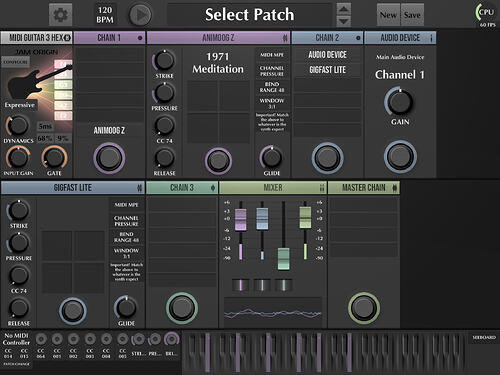
Task: Click the New patch button
Action: tap(388, 15)
